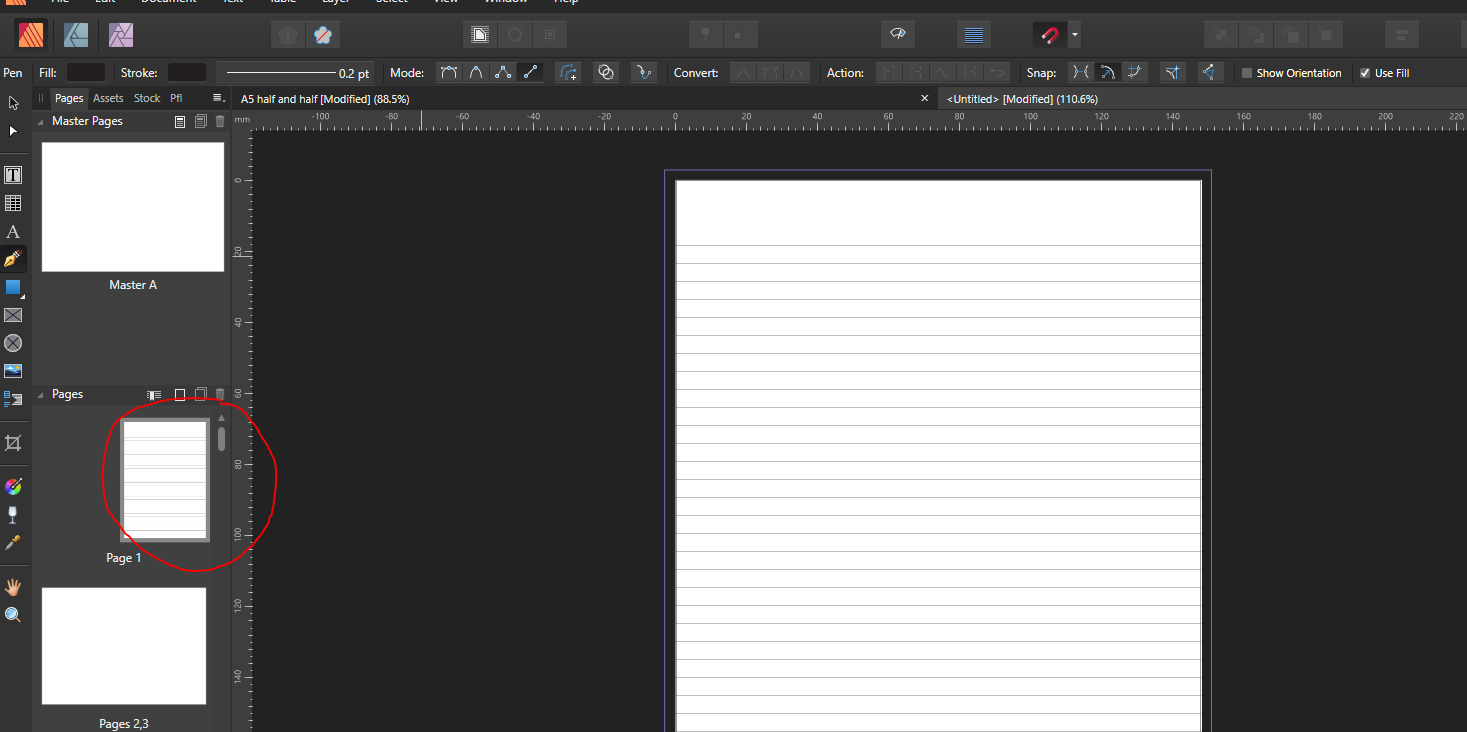
Task: Open the snapping options dropdown arrow
Action: click(x=1075, y=35)
